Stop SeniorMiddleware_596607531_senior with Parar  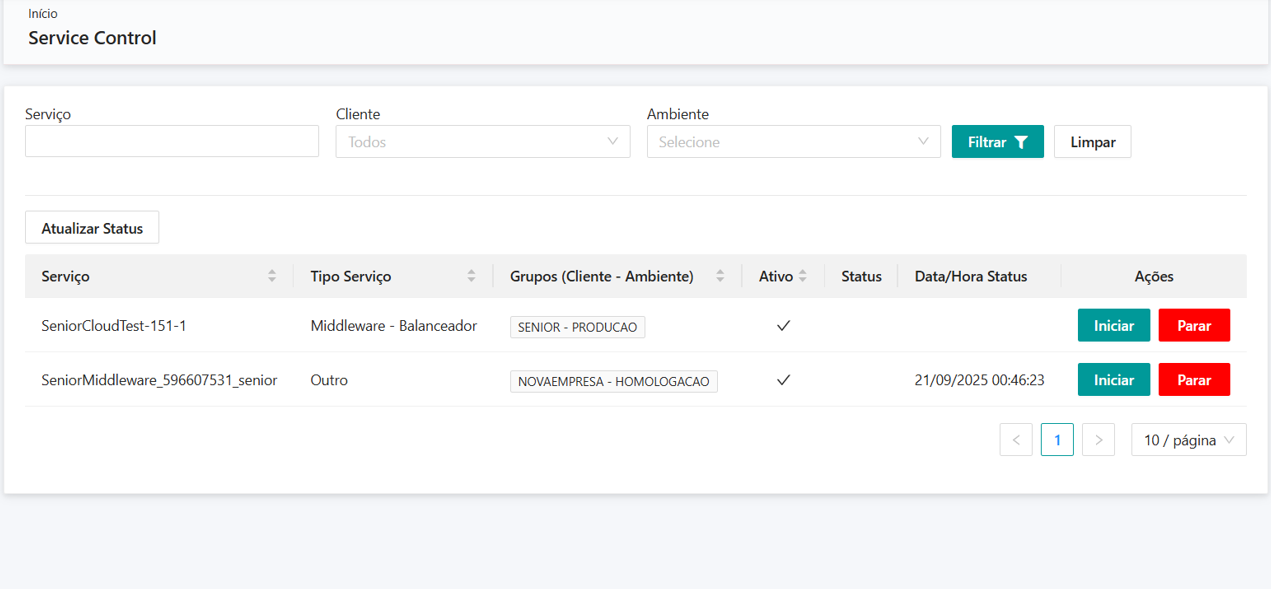[x=1194, y=380]
